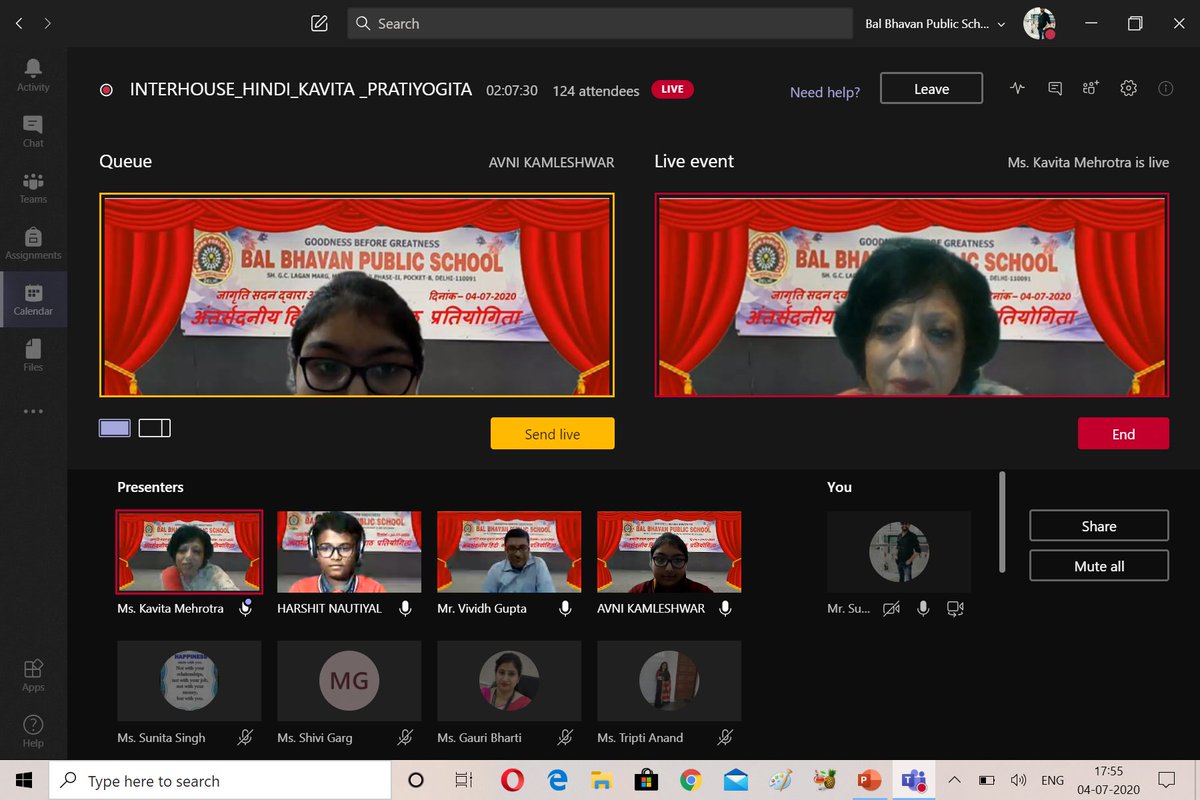1200x800 pixels.
Task: Toggle your own camera off icon
Action: pyautogui.click(x=891, y=608)
